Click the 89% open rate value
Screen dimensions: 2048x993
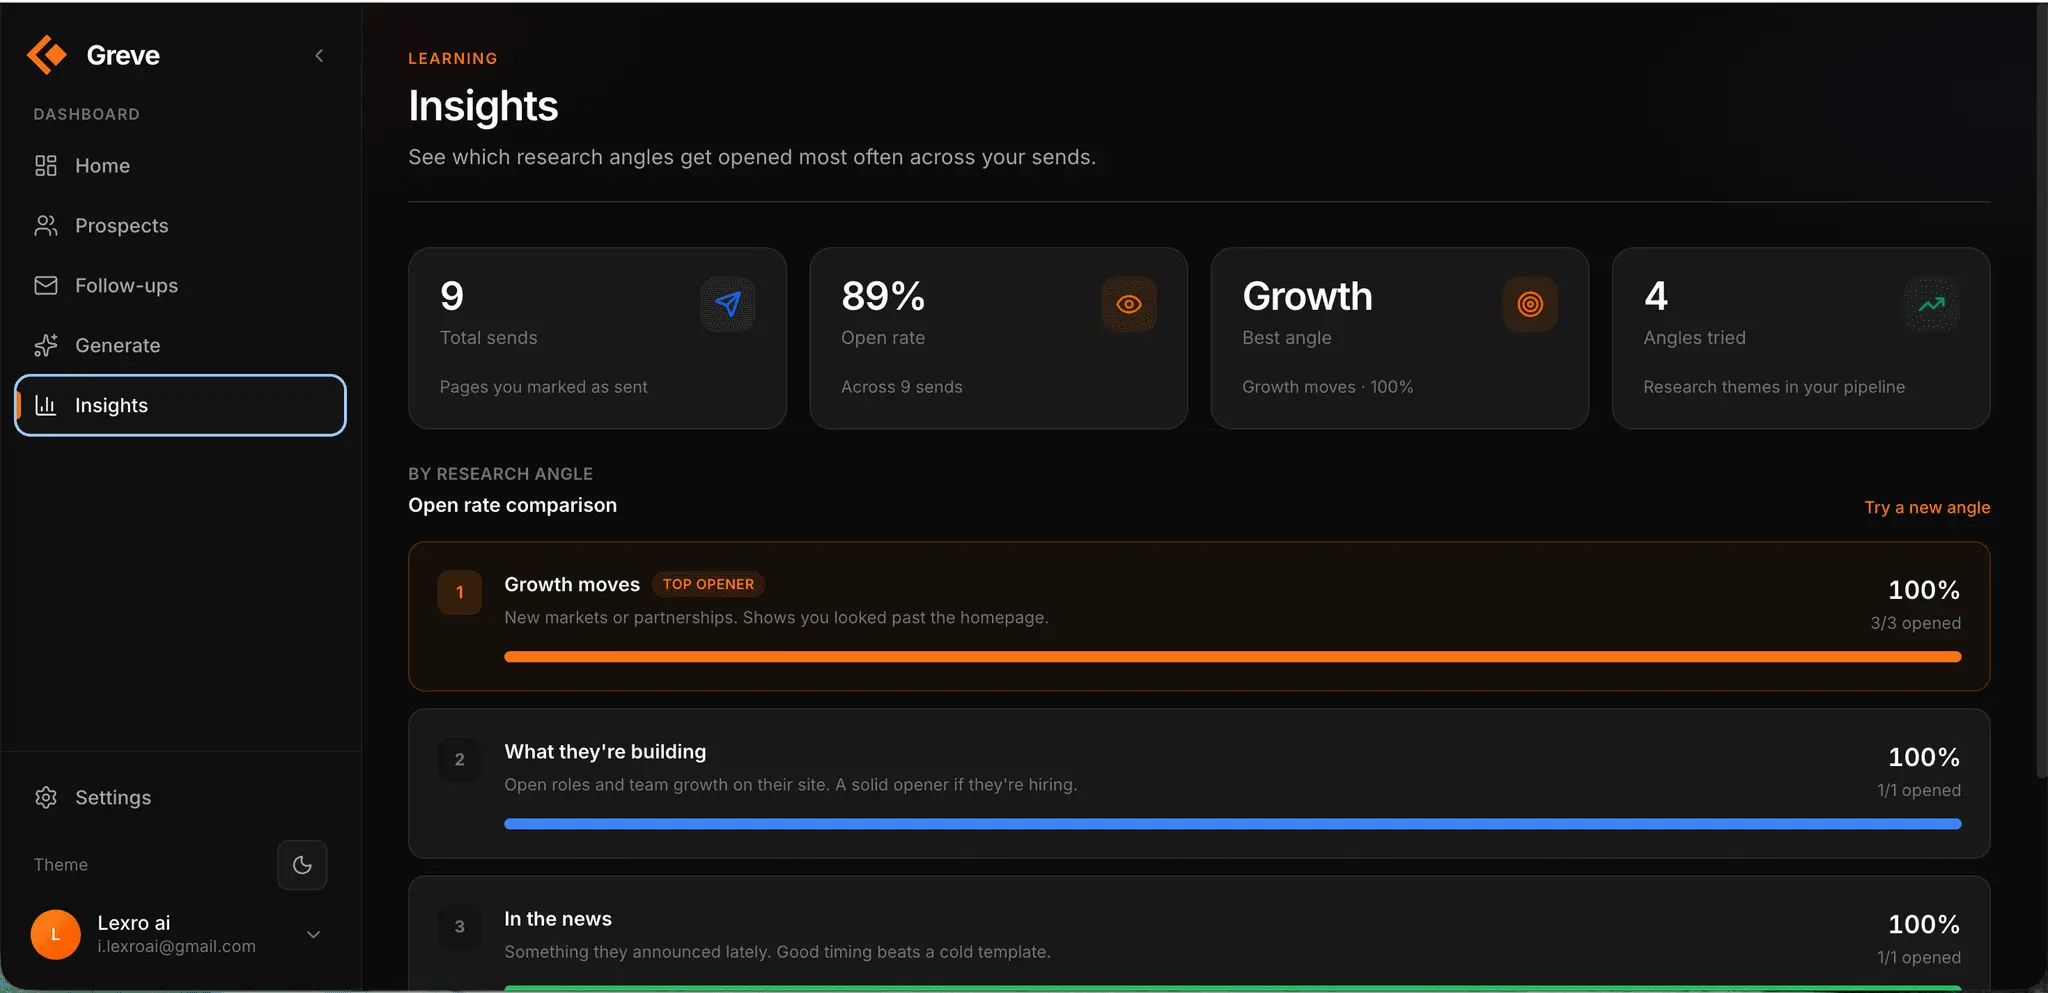883,296
